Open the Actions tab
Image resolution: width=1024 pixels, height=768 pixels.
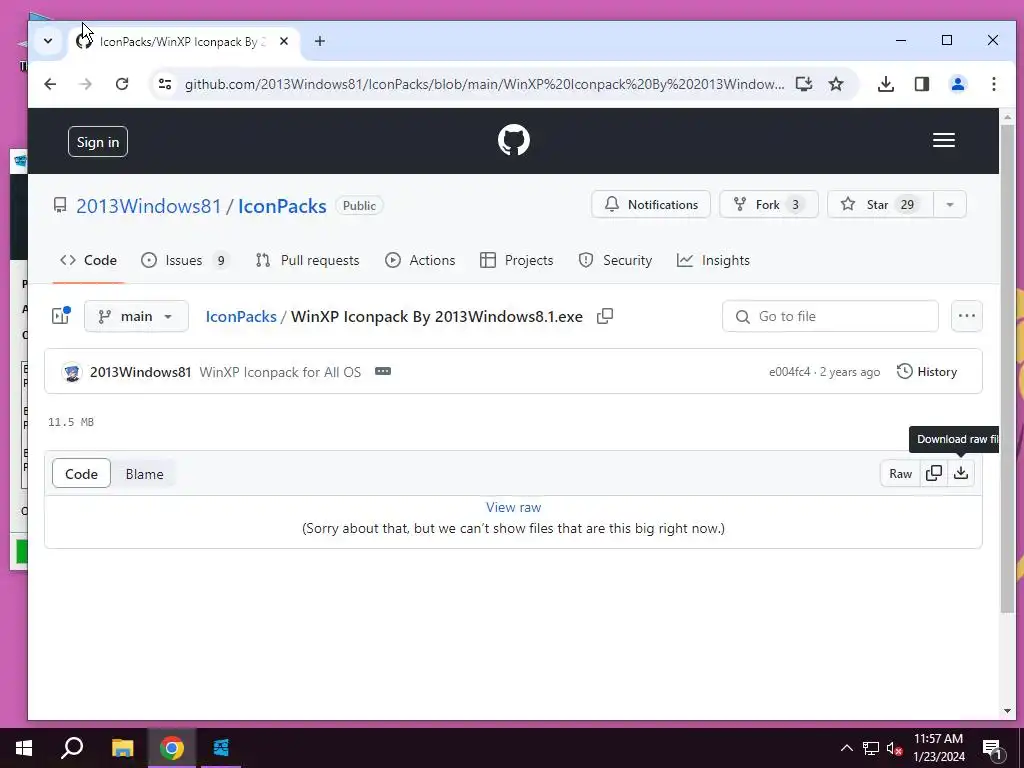(x=420, y=260)
